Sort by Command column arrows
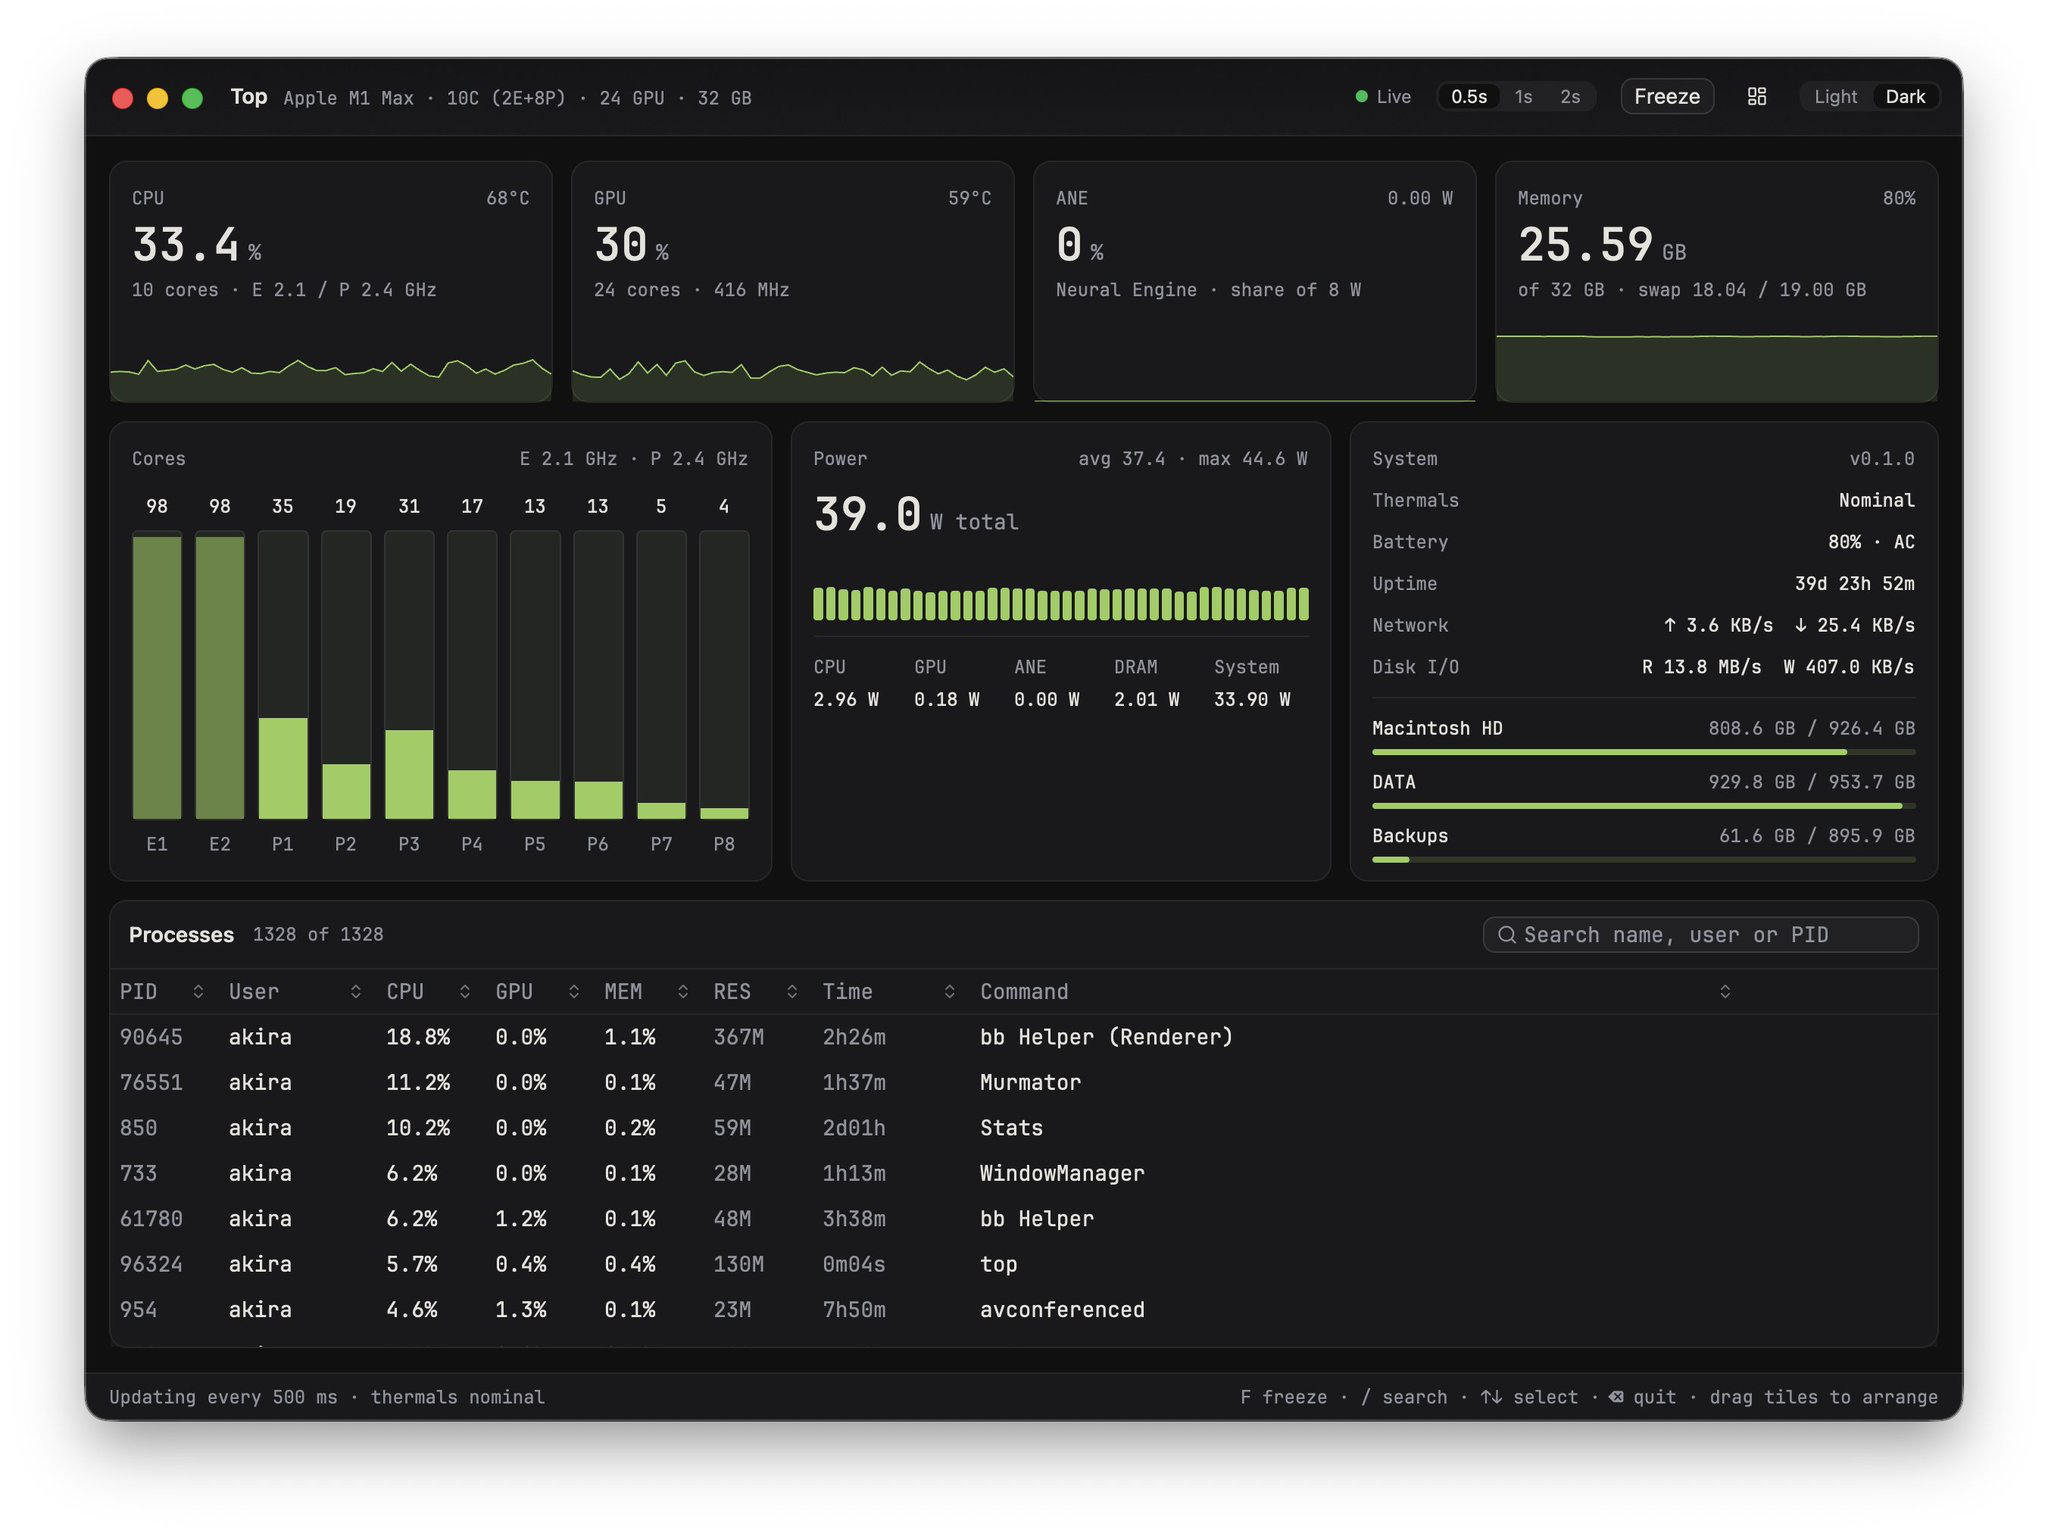The image size is (2048, 1533). coord(1725,991)
